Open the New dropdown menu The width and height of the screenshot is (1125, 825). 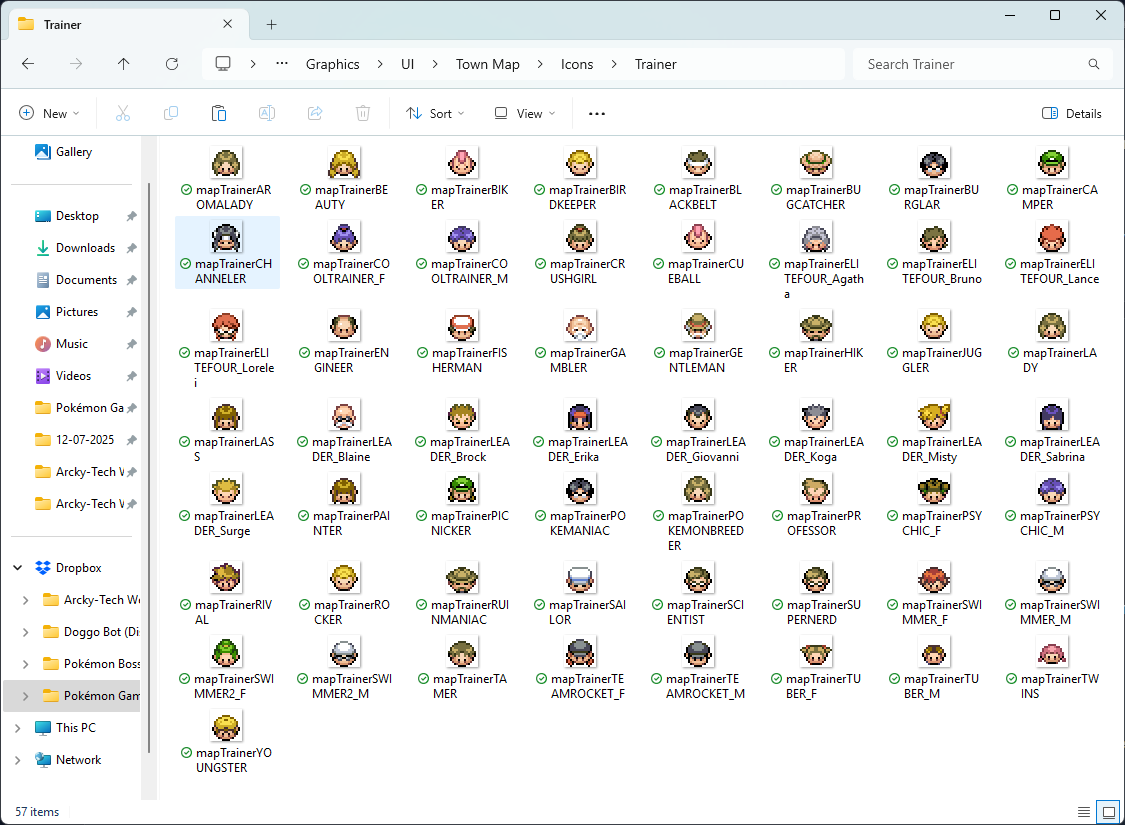[49, 113]
